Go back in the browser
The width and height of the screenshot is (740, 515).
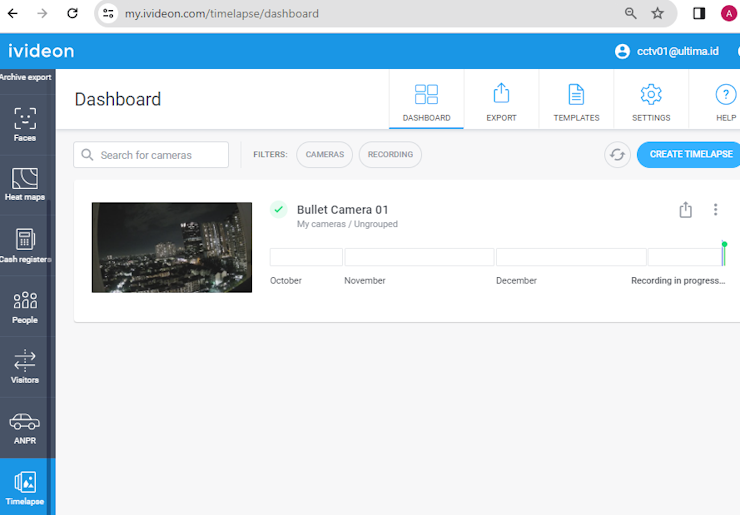[13, 13]
